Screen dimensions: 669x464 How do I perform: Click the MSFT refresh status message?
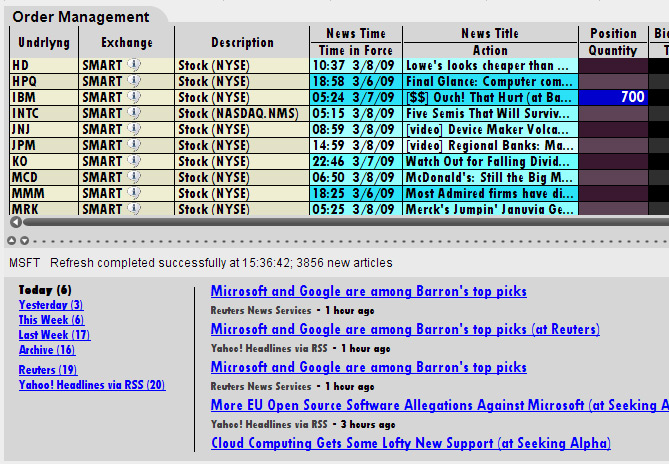pos(201,263)
